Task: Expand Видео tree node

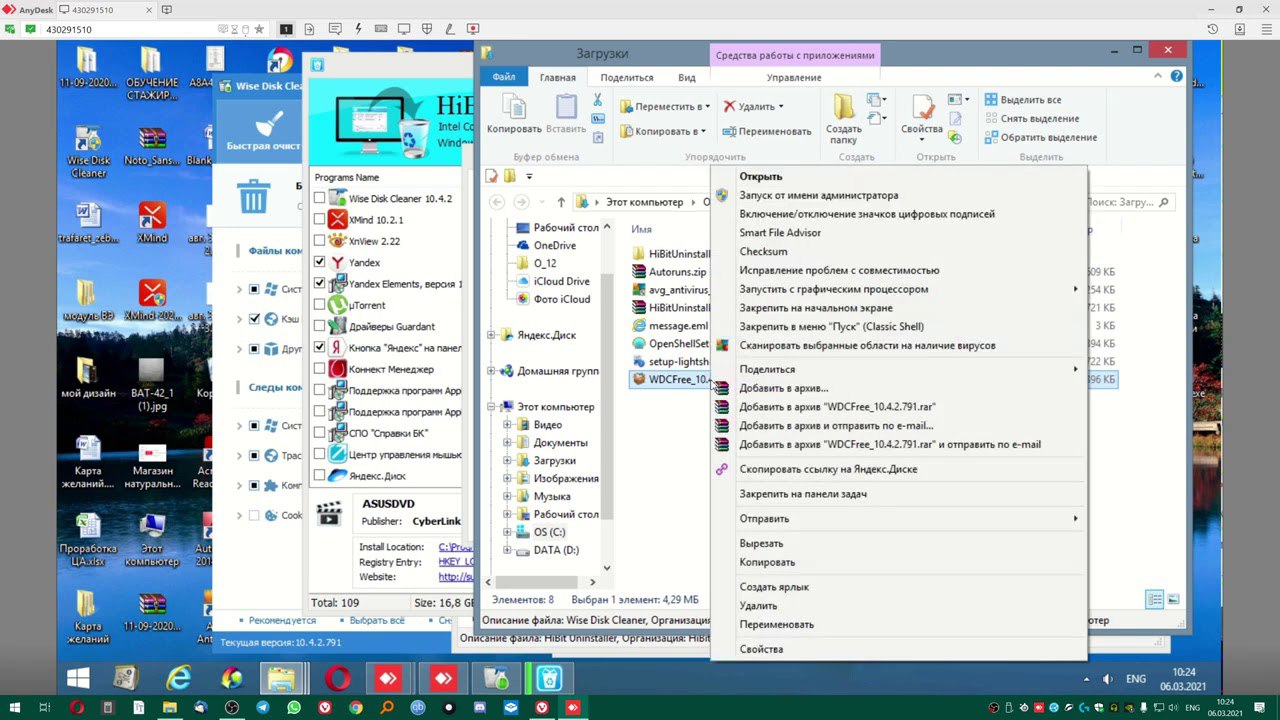Action: pos(507,425)
